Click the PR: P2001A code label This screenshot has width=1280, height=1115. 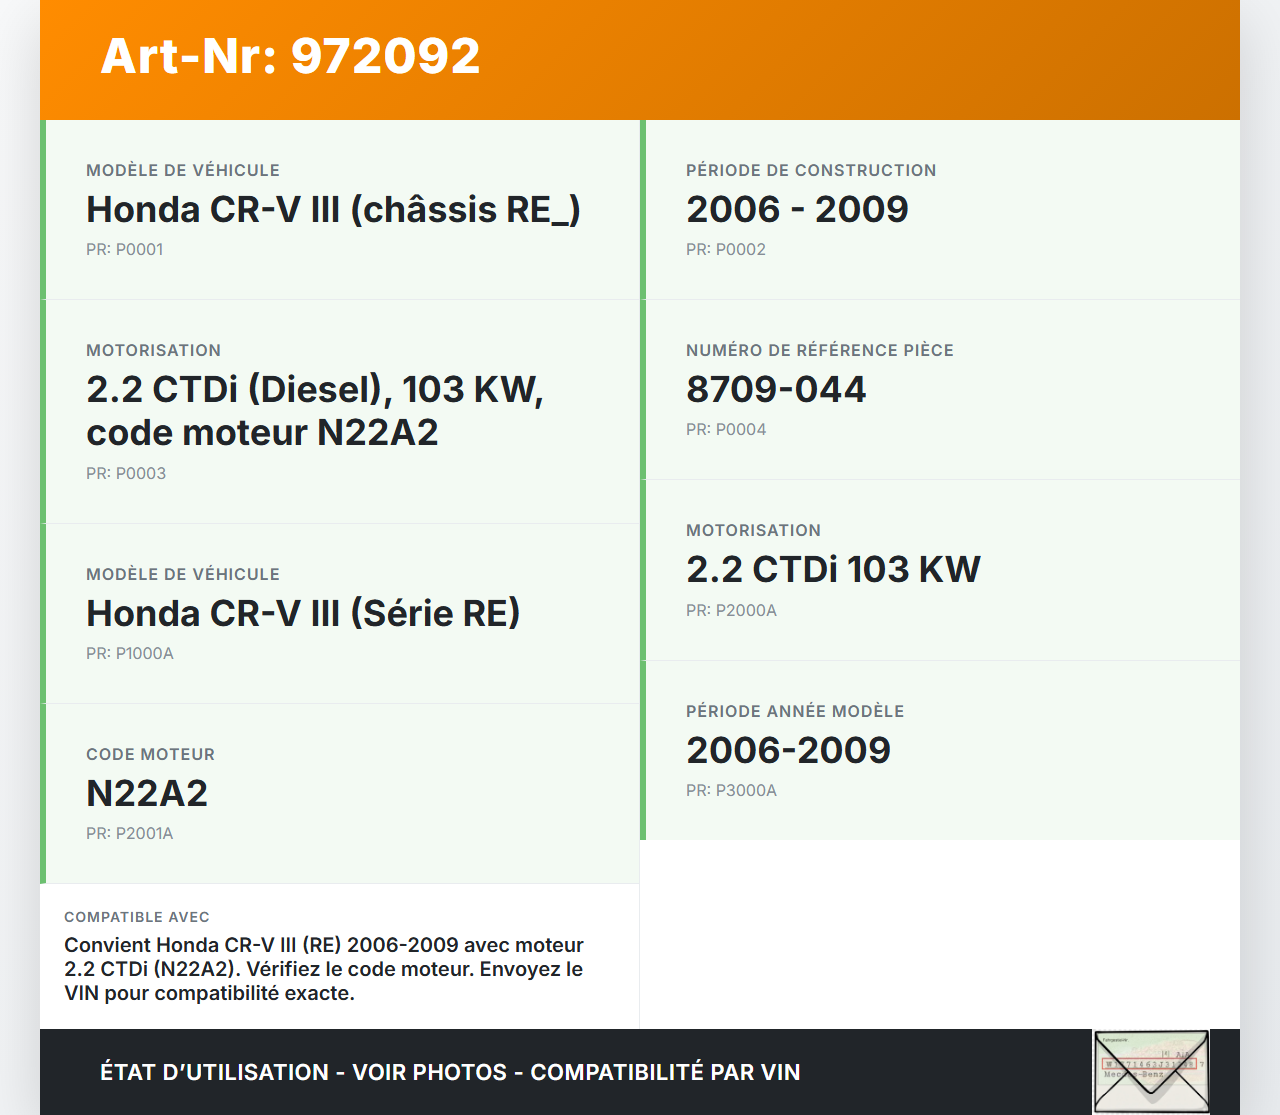click(x=130, y=834)
